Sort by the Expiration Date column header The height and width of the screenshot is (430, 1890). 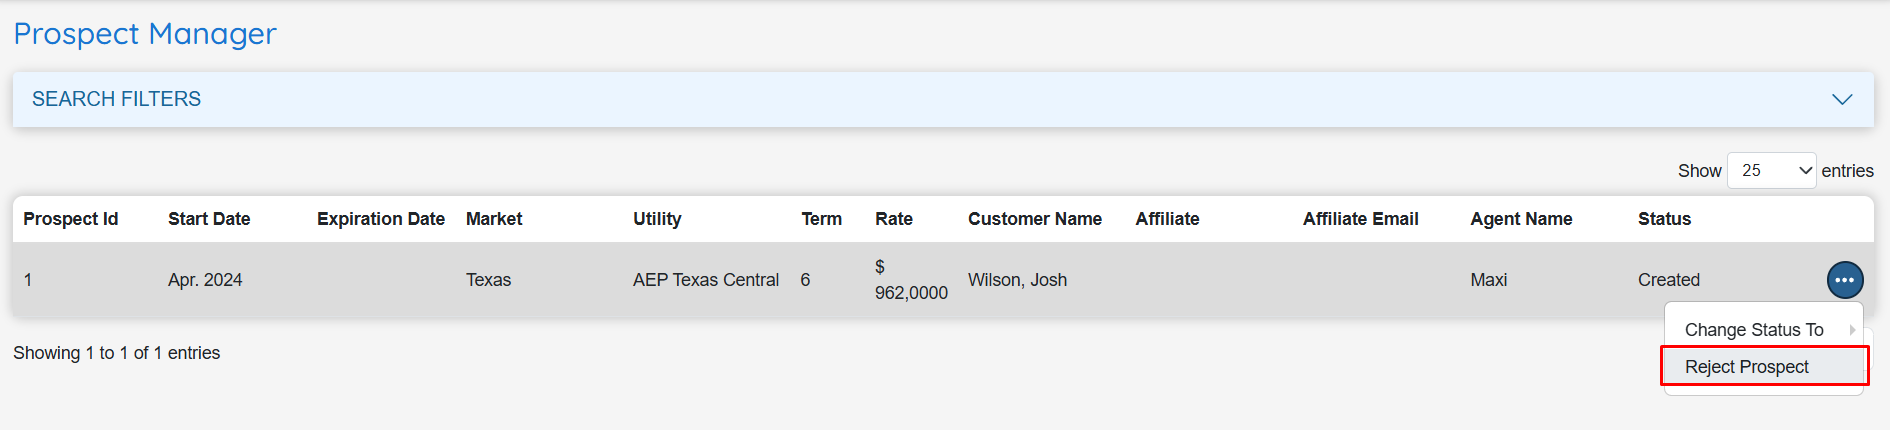381,219
